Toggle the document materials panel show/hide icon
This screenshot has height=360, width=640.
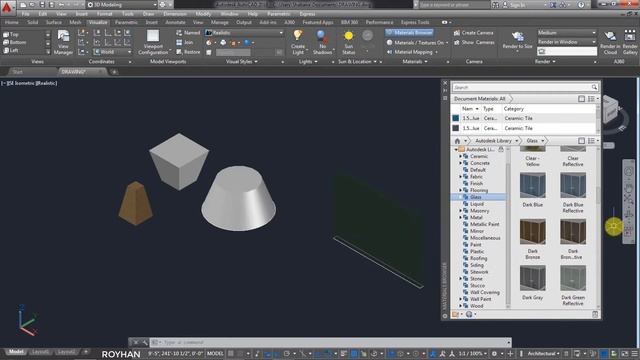tap(581, 99)
